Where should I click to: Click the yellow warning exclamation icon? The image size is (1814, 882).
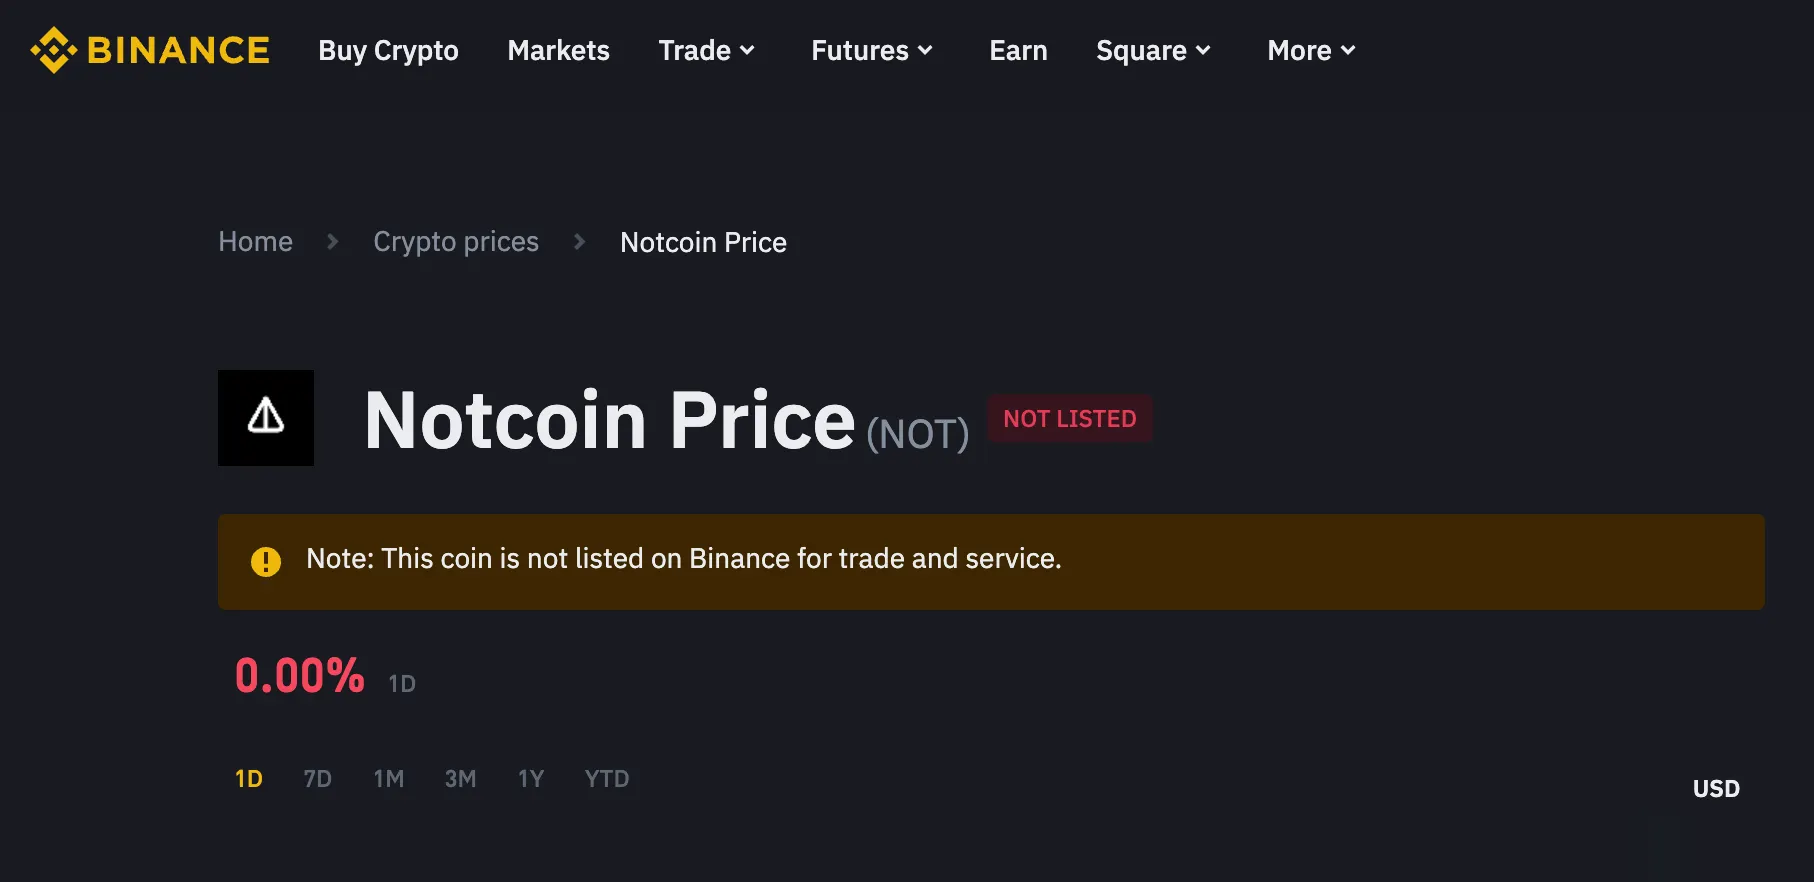(266, 561)
